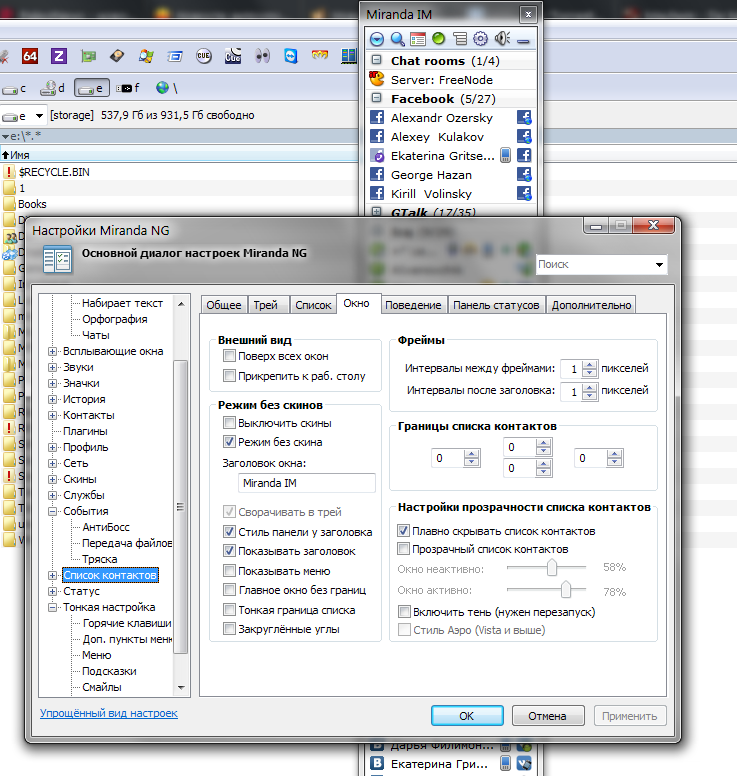The height and width of the screenshot is (776, 737).
Task: Click the red 64 icon in file manager toolbar
Action: click(30, 56)
